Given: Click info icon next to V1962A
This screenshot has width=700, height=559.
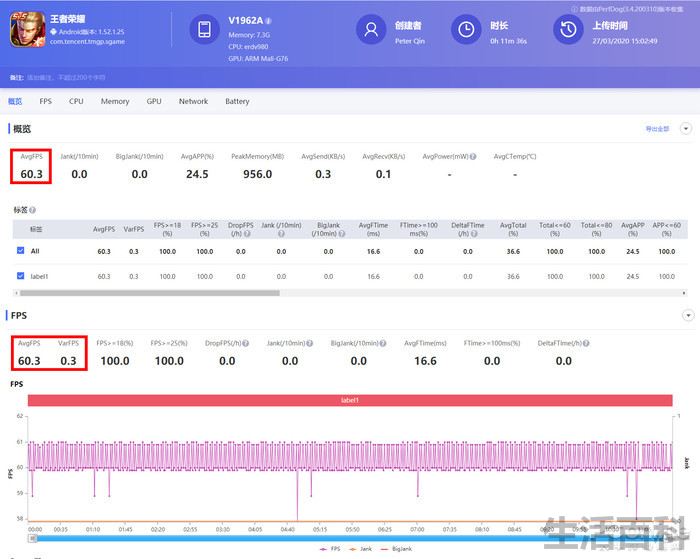Looking at the screenshot, I should 268,21.
